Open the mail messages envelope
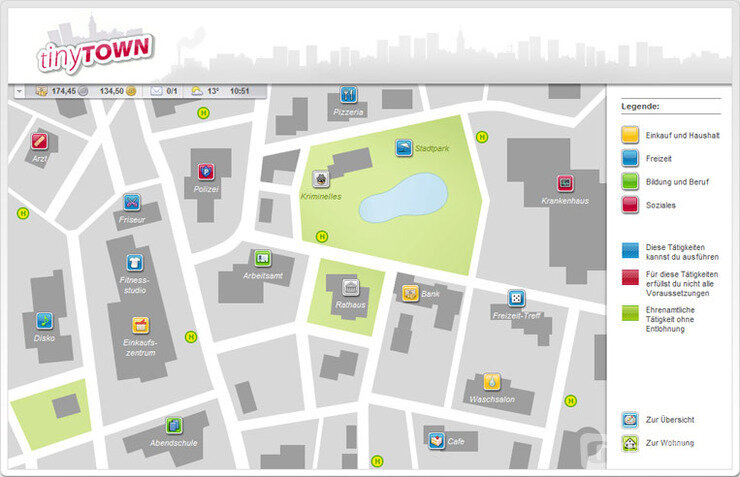This screenshot has height=477, width=740. [156, 91]
